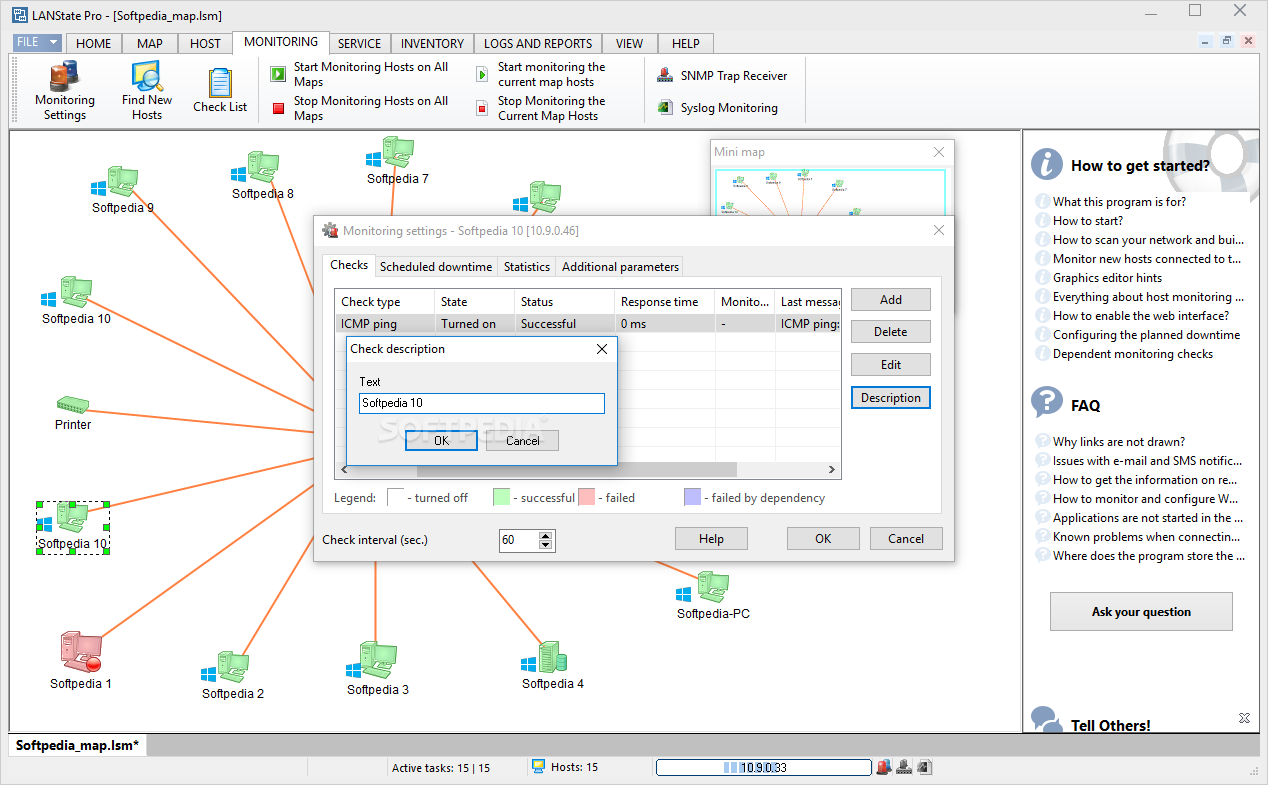
Task: Switch to the HOME ribbon tab
Action: click(x=93, y=43)
